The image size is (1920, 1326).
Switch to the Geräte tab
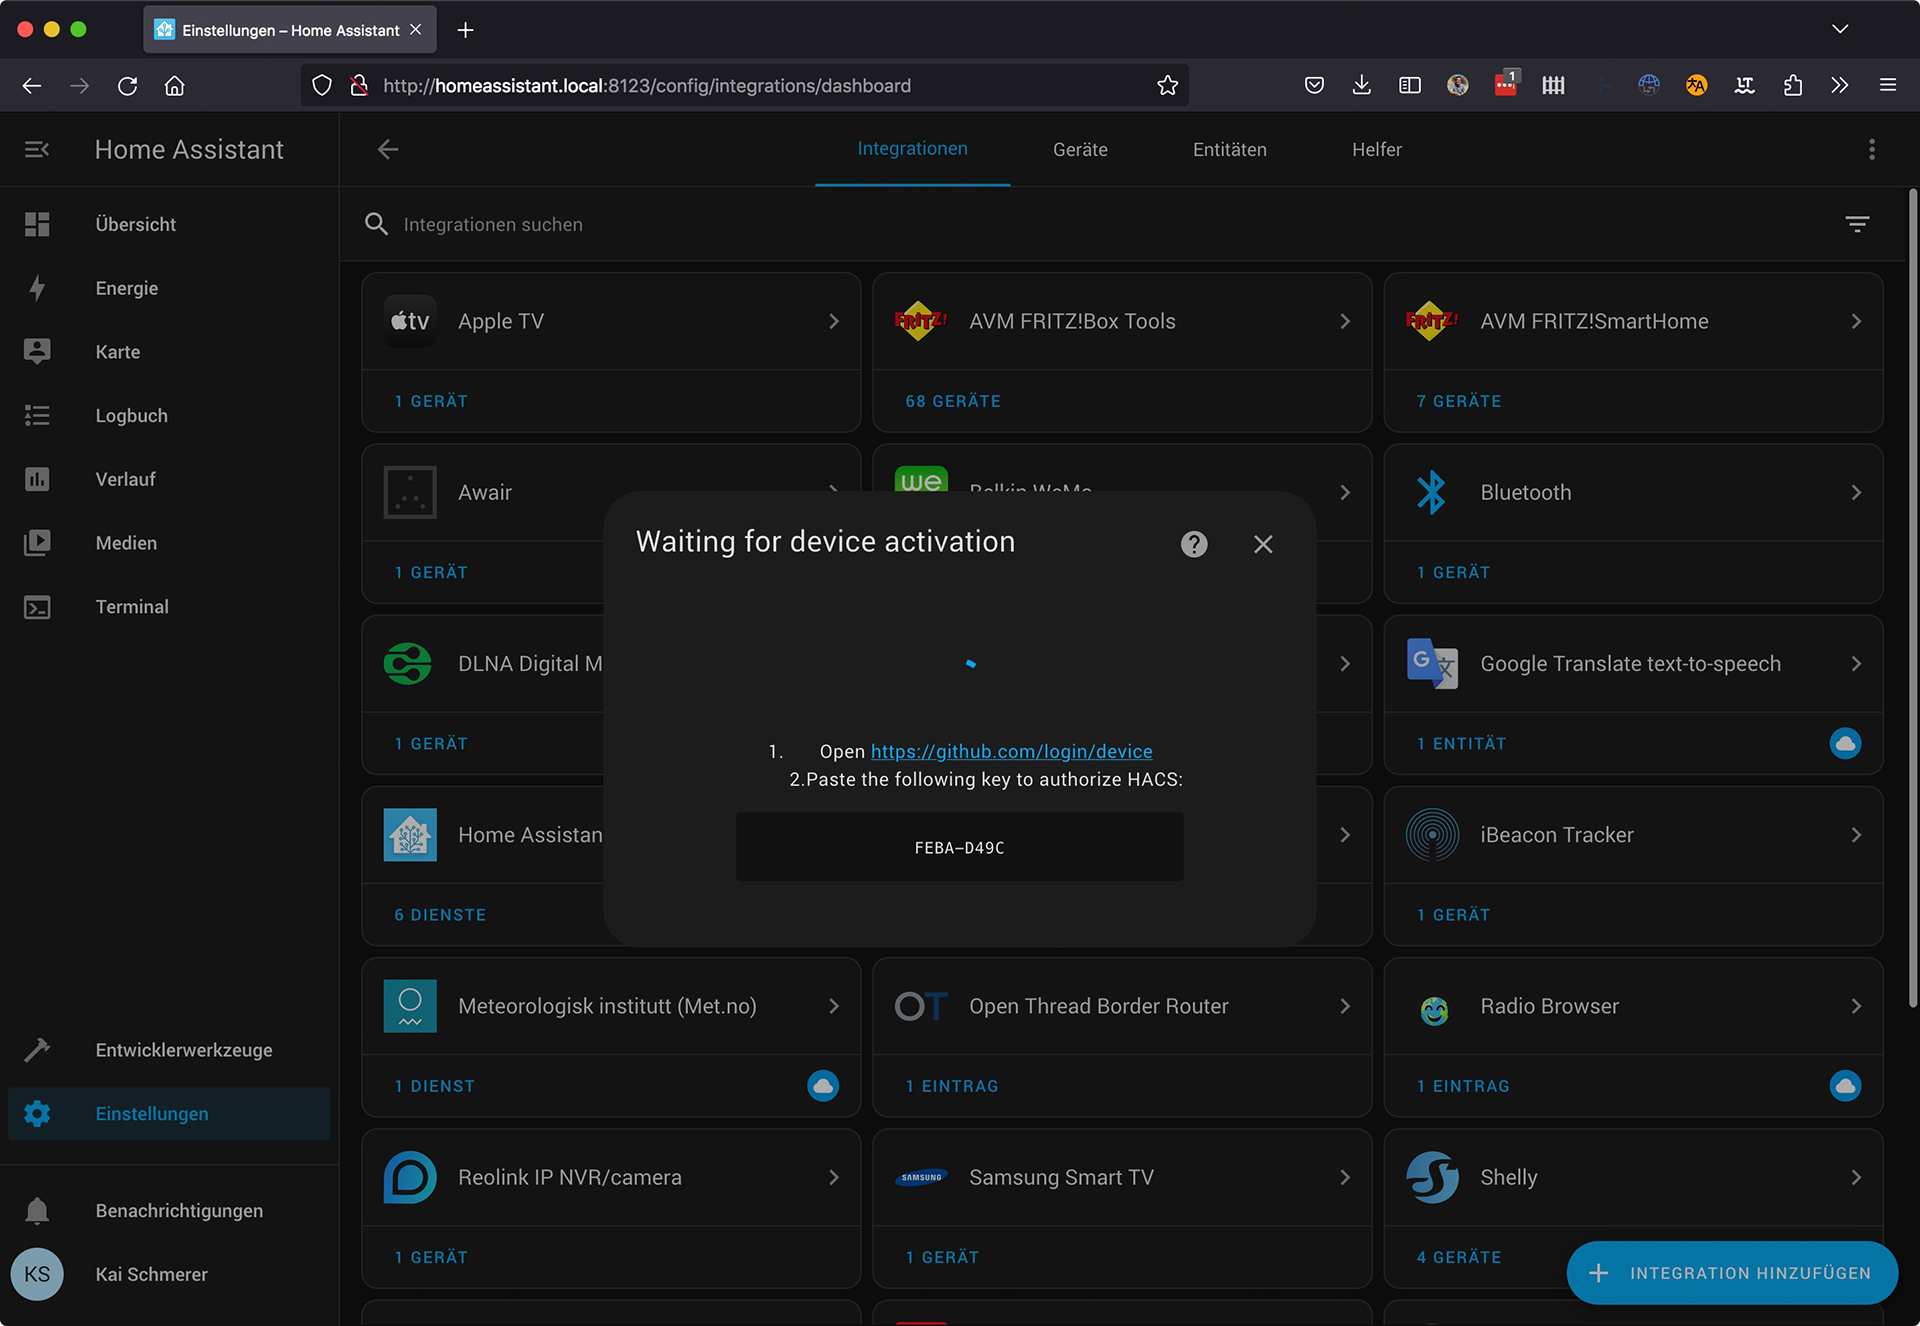point(1080,149)
